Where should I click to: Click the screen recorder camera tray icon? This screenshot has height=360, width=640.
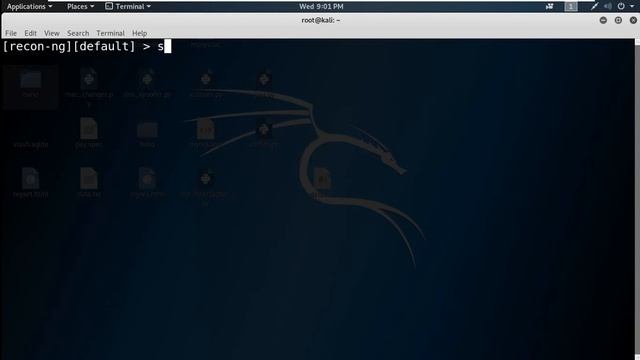click(x=549, y=6)
